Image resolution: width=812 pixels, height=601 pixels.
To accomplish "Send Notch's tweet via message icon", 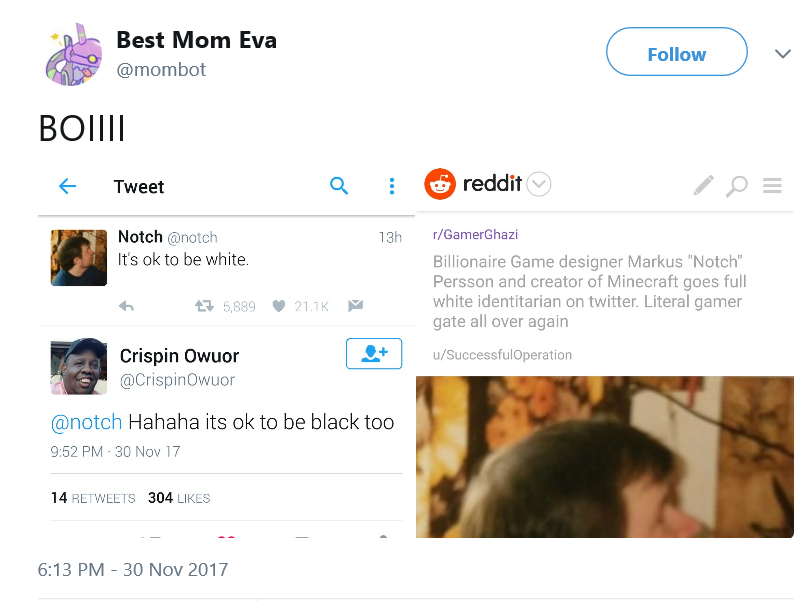I will (x=355, y=306).
